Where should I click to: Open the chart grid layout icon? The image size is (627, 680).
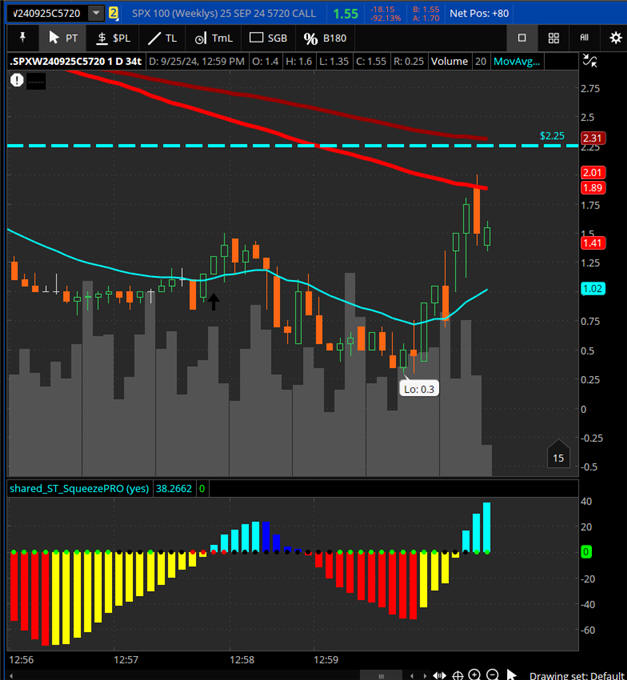[x=554, y=38]
